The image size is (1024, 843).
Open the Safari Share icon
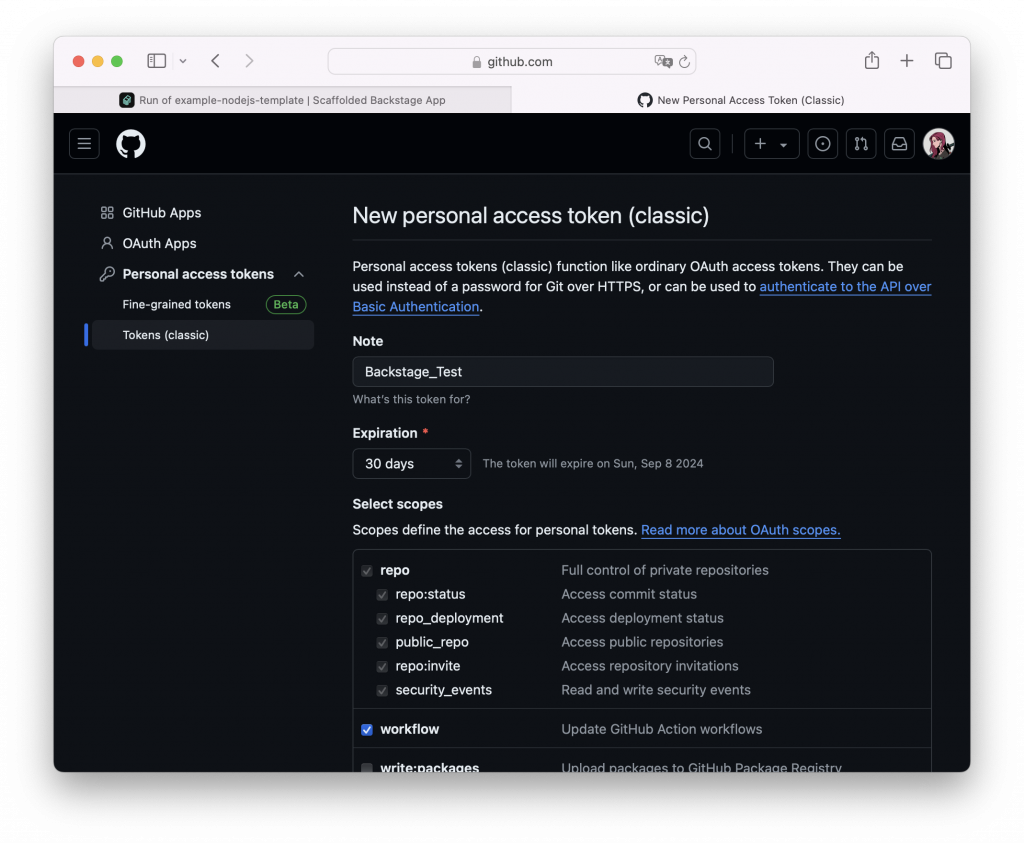pyautogui.click(x=872, y=60)
